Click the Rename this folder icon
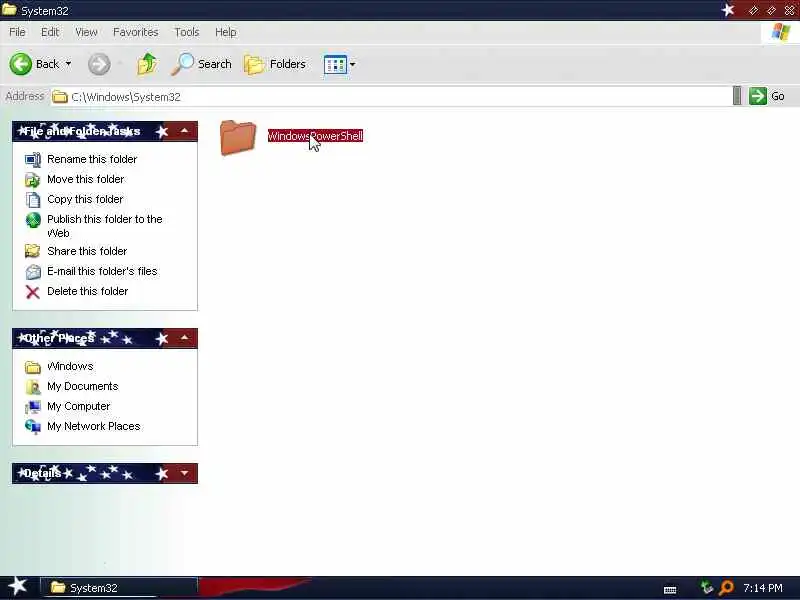 coord(33,160)
